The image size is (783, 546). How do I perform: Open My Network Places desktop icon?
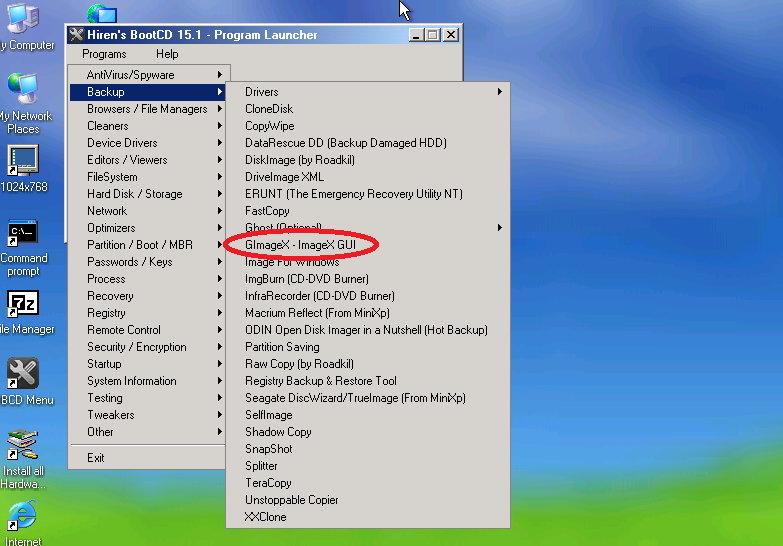pos(23,89)
